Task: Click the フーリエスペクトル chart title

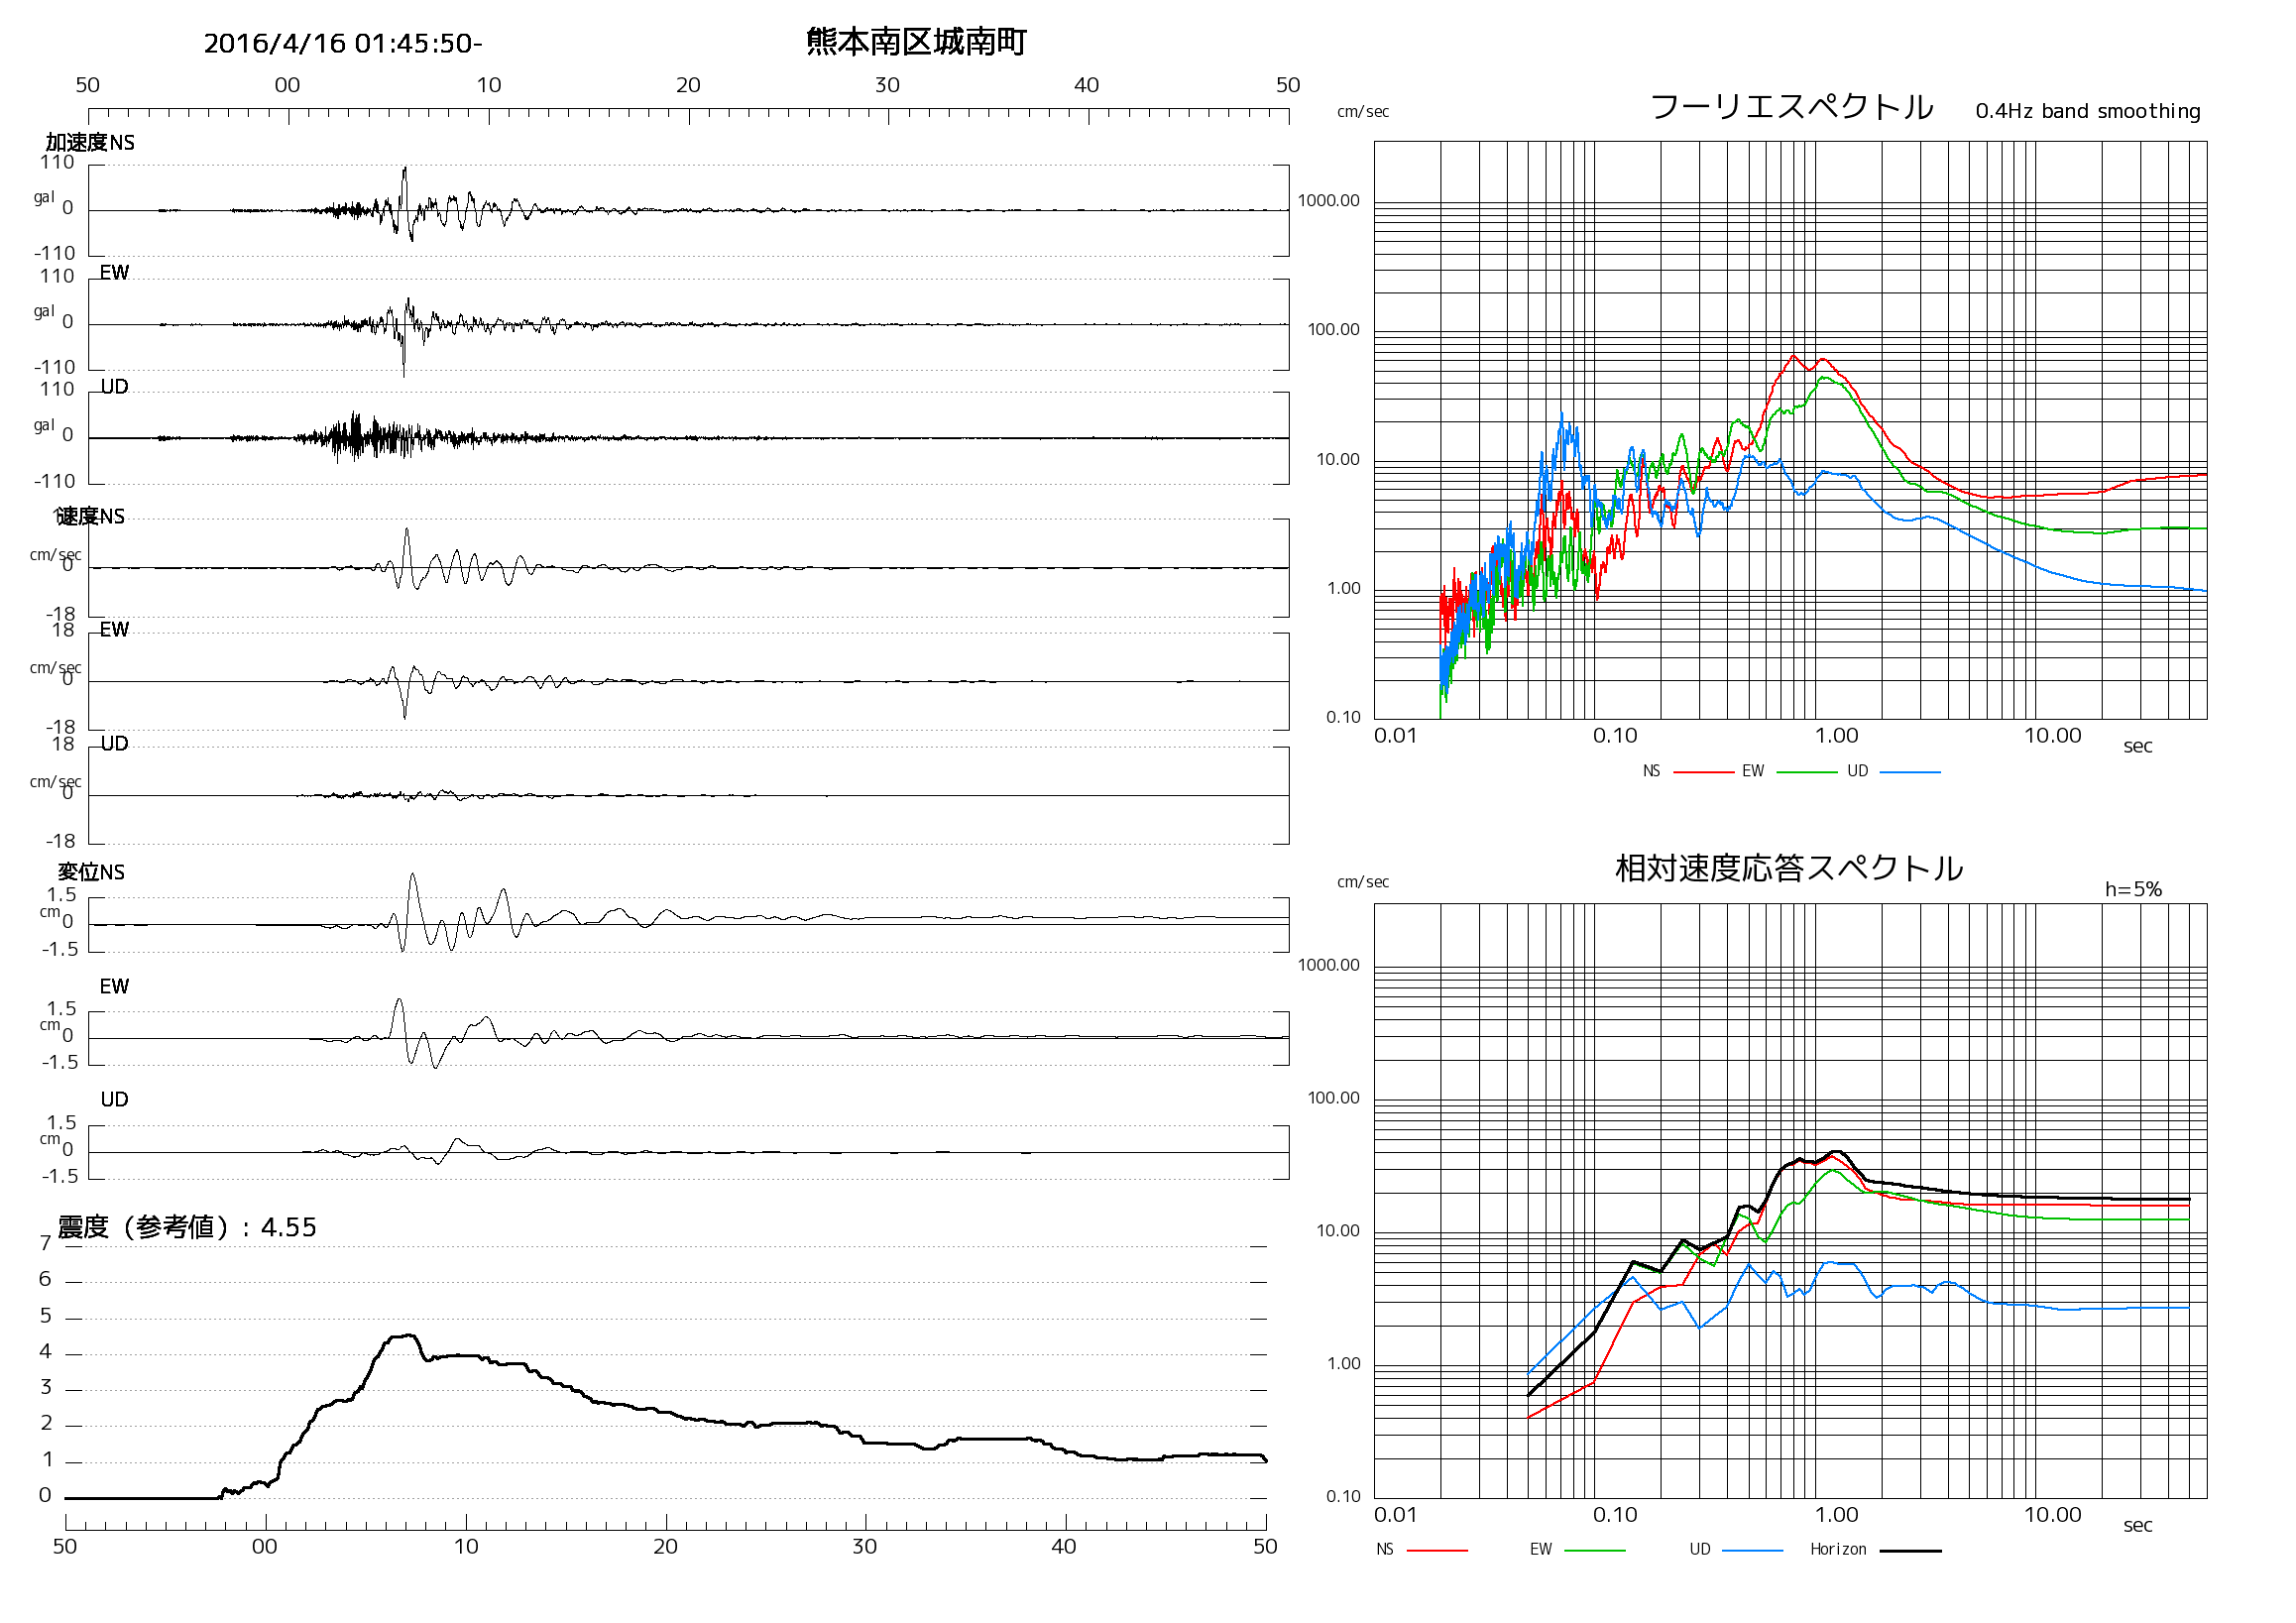Action: [x=1791, y=107]
